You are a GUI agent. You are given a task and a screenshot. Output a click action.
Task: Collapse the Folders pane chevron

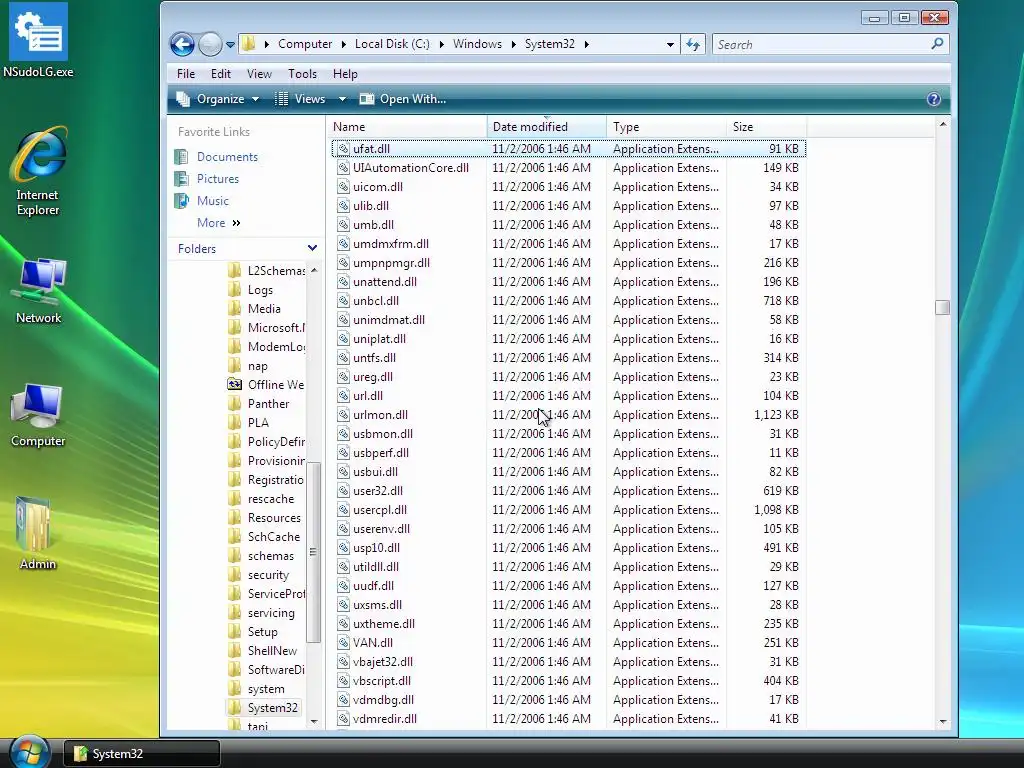[312, 248]
